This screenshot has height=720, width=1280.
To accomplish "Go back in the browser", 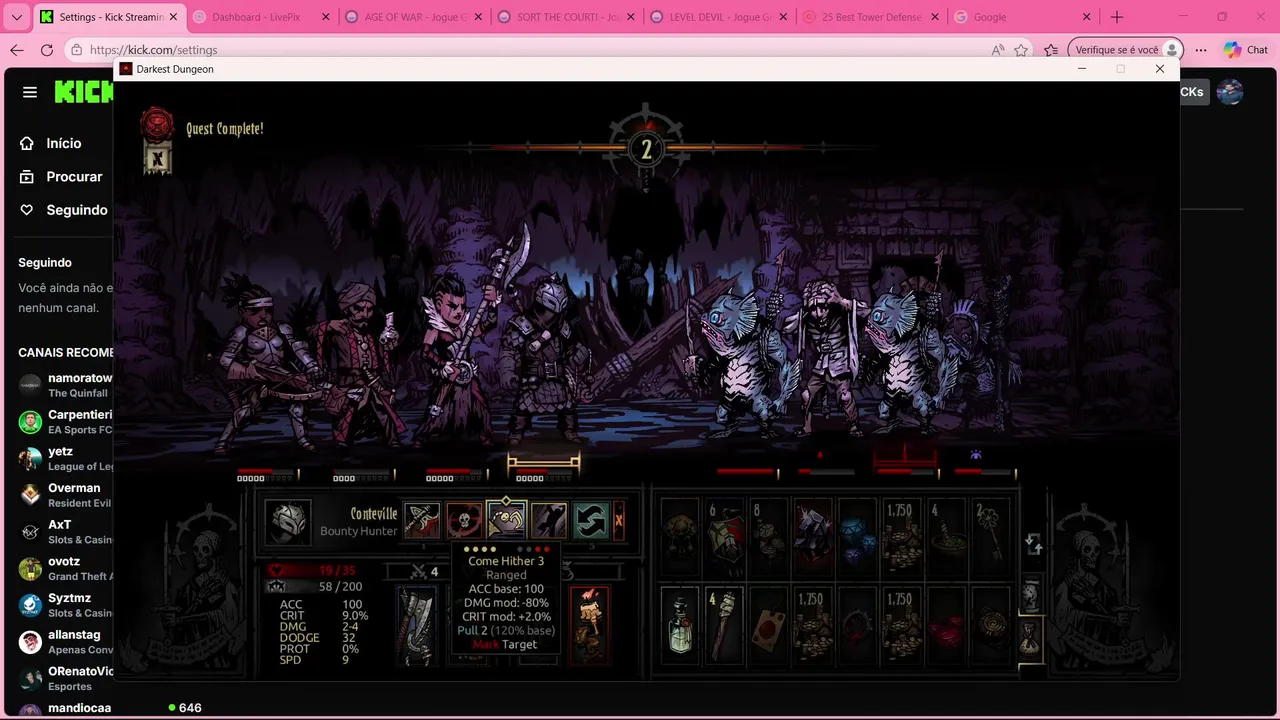I will [x=17, y=50].
